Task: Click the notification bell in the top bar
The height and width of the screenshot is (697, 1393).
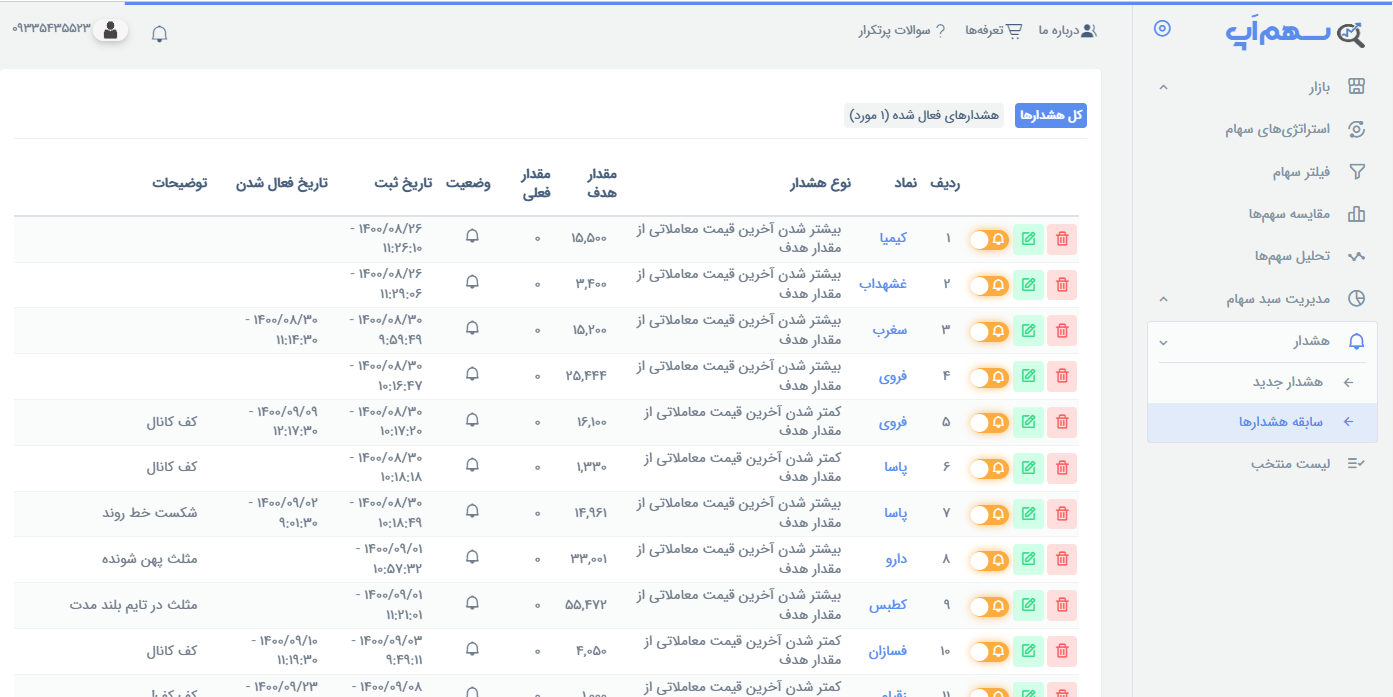Action: tap(159, 34)
